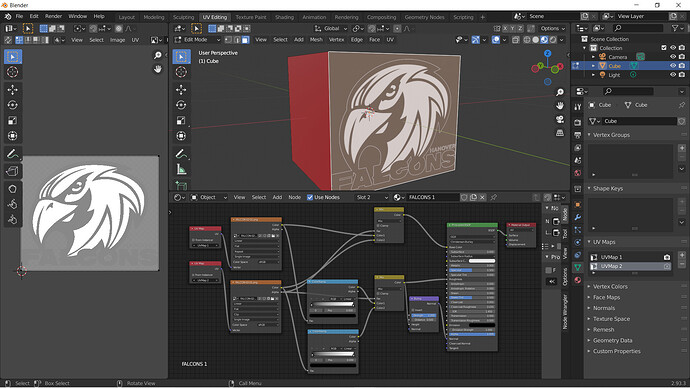
Task: Select the Move tool in 3D viewport
Action: 181,90
